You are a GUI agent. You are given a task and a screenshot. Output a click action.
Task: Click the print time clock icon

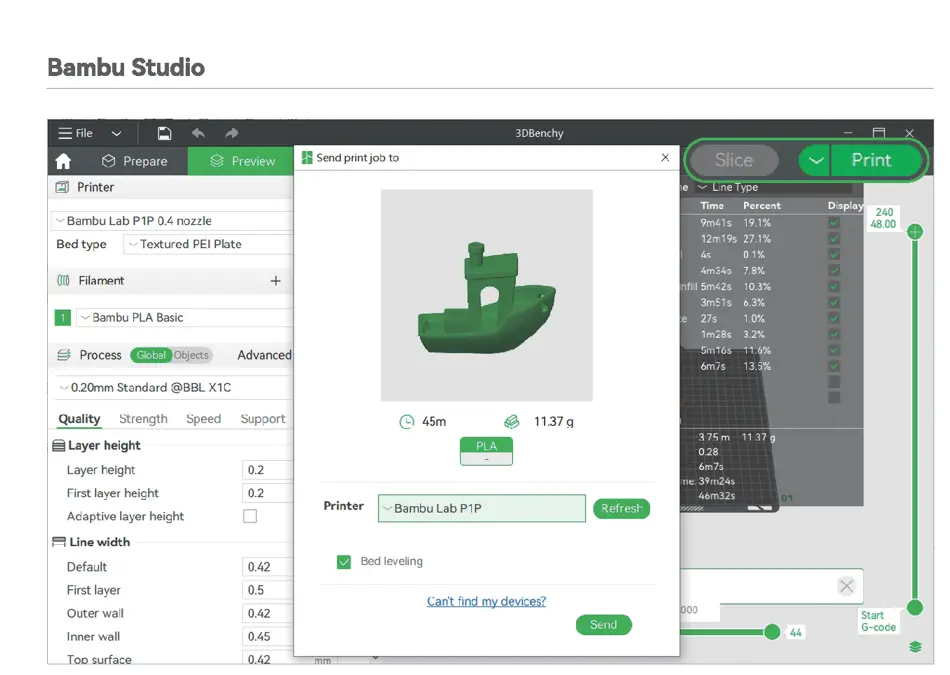[x=407, y=421]
